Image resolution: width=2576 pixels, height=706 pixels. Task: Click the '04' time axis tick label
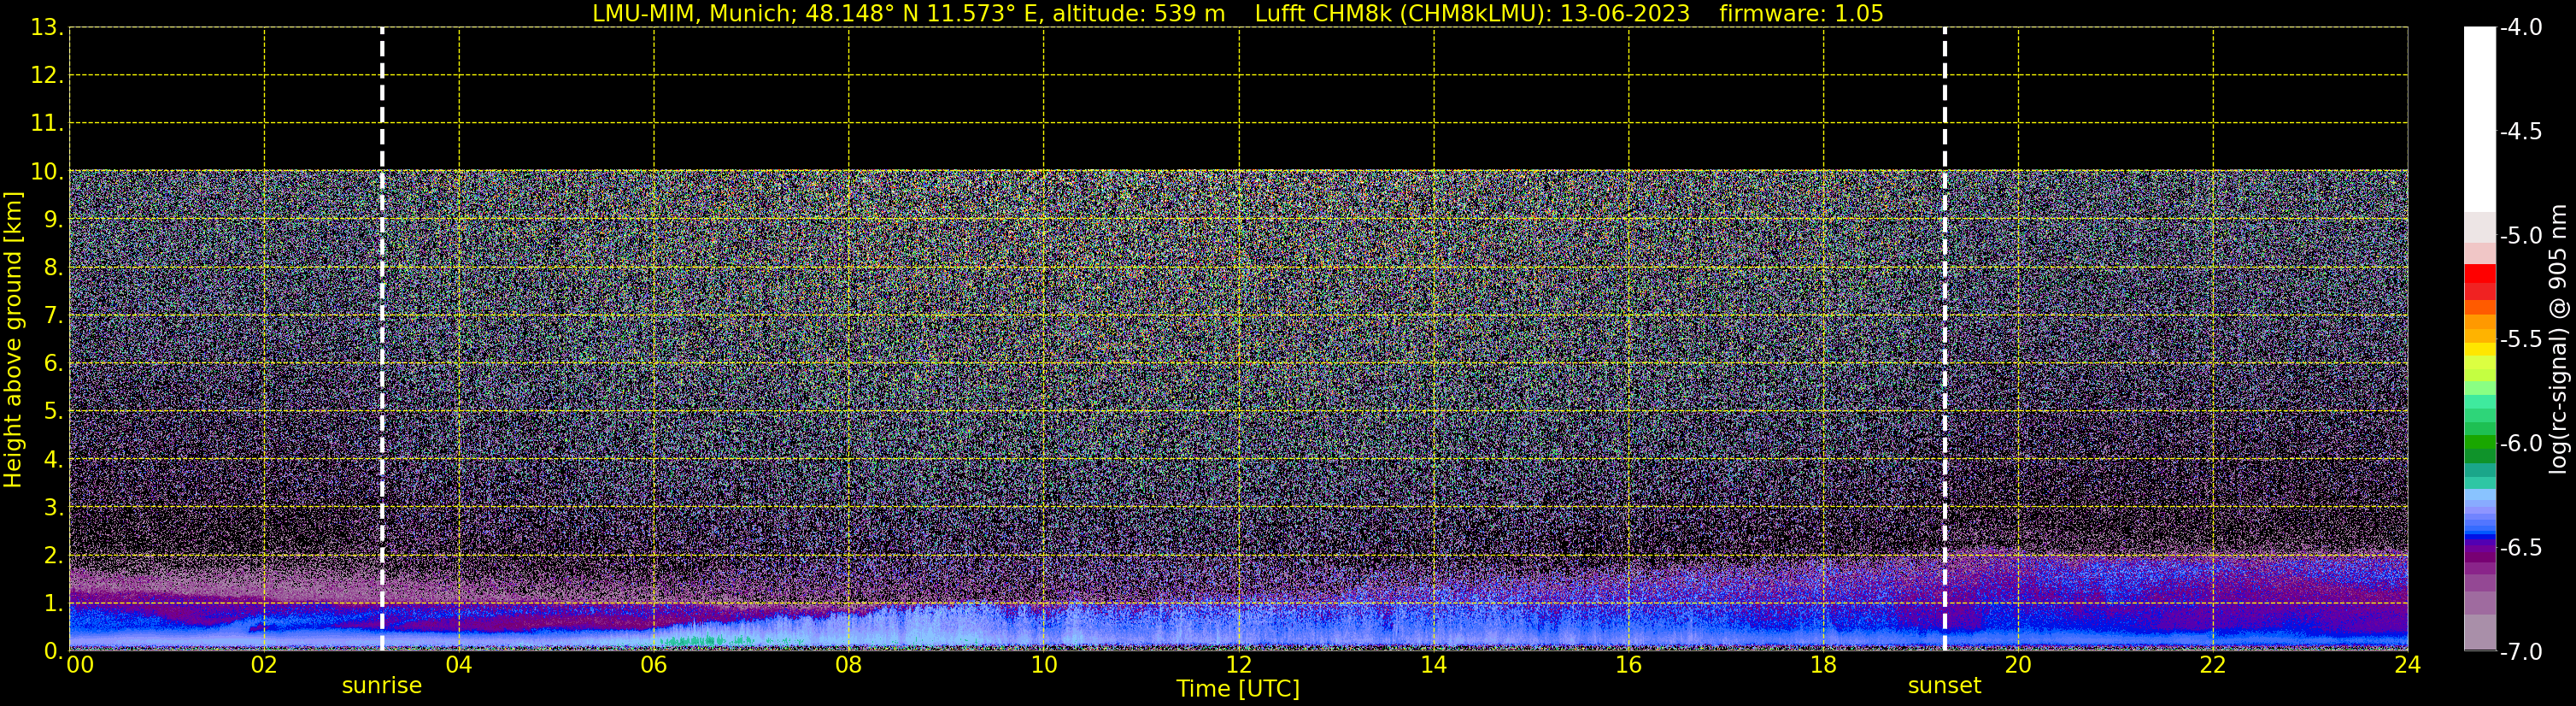click(459, 665)
